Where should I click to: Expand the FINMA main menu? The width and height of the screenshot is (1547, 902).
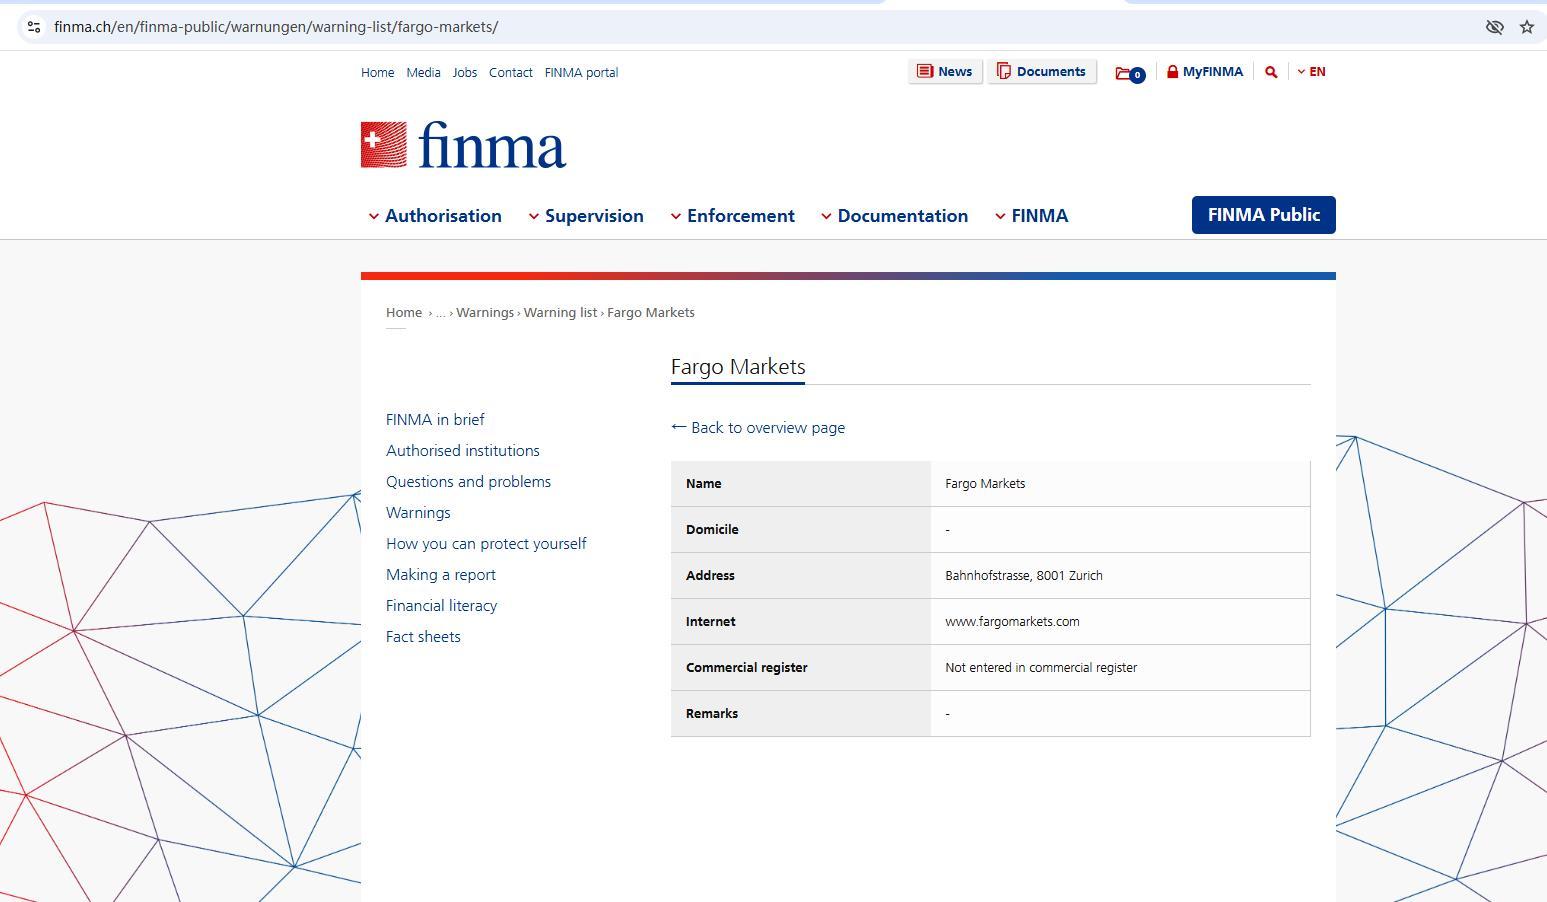coord(1031,216)
